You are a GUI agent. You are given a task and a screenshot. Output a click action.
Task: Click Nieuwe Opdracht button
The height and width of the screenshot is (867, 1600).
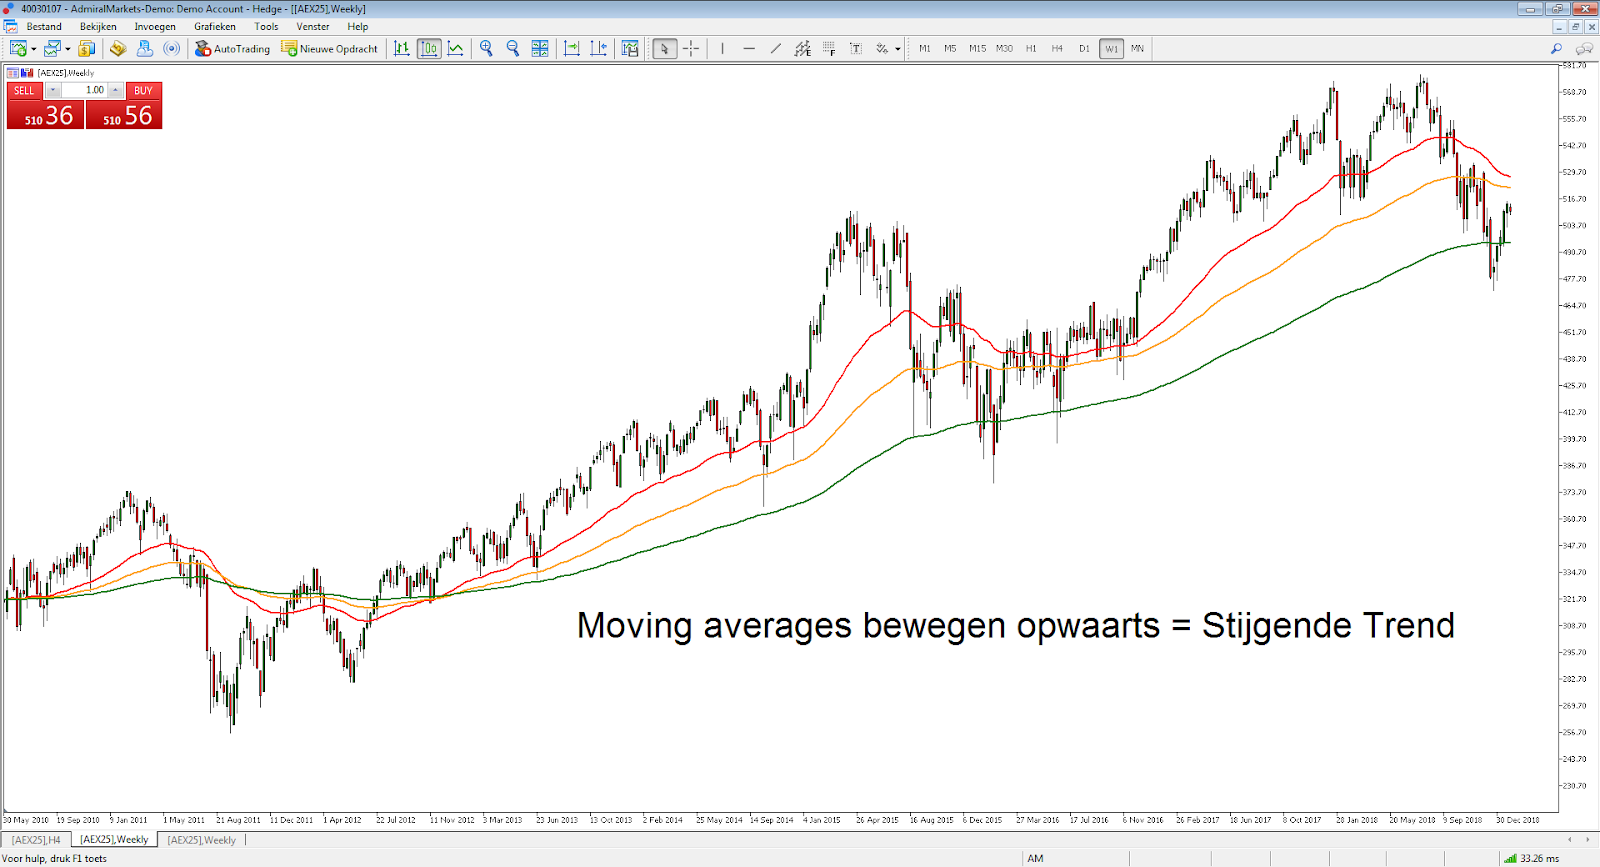(x=330, y=48)
